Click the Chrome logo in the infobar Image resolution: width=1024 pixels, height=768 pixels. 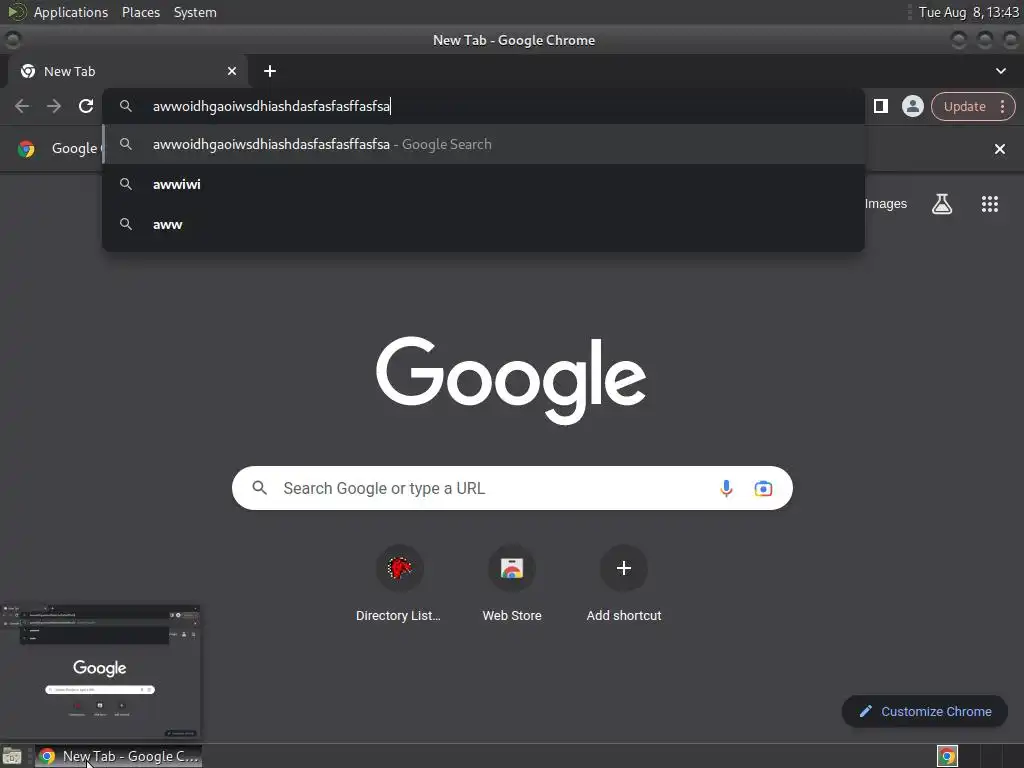26,149
